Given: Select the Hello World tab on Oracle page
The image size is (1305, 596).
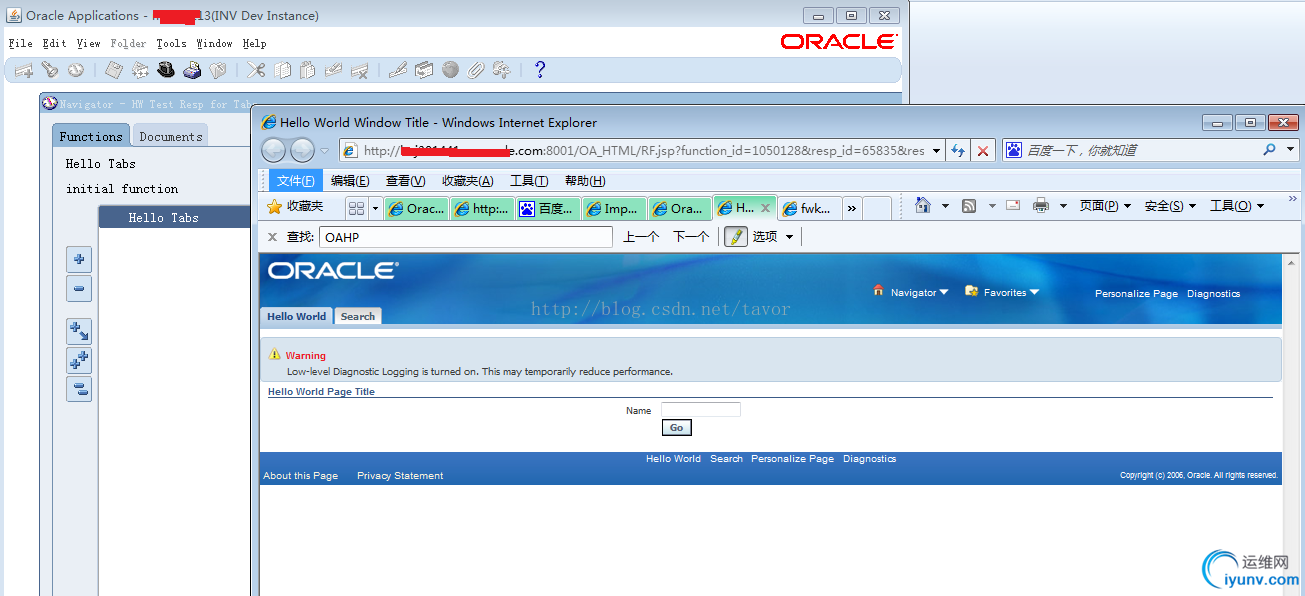Looking at the screenshot, I should tap(297, 316).
